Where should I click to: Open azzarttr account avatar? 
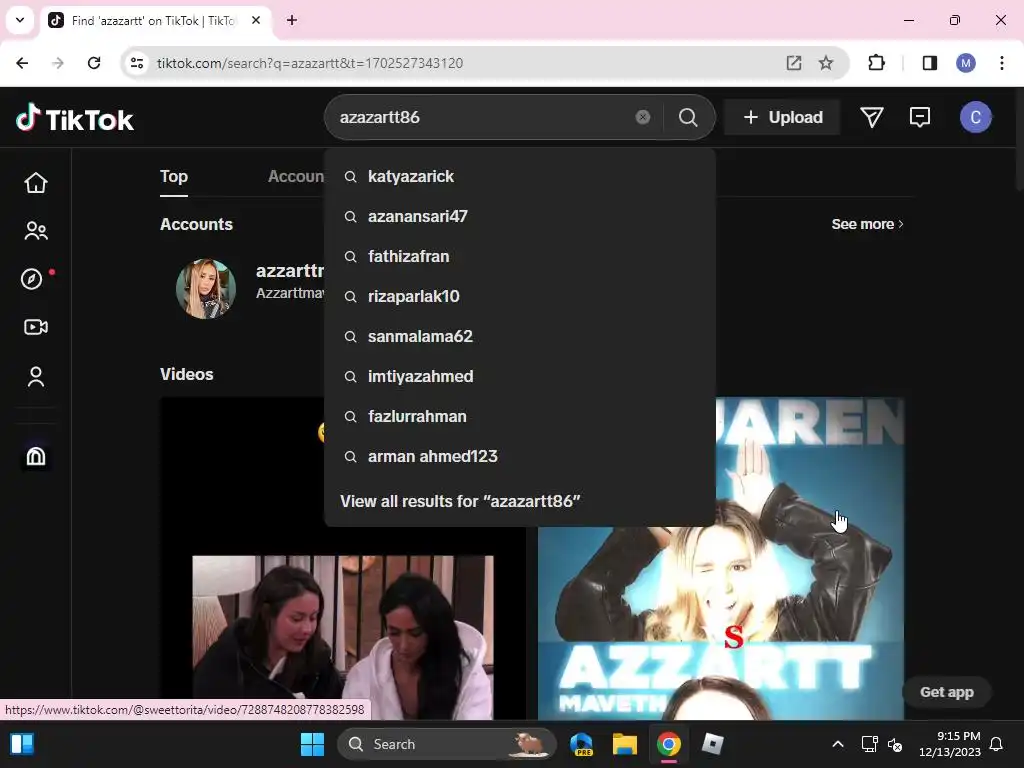[206, 289]
